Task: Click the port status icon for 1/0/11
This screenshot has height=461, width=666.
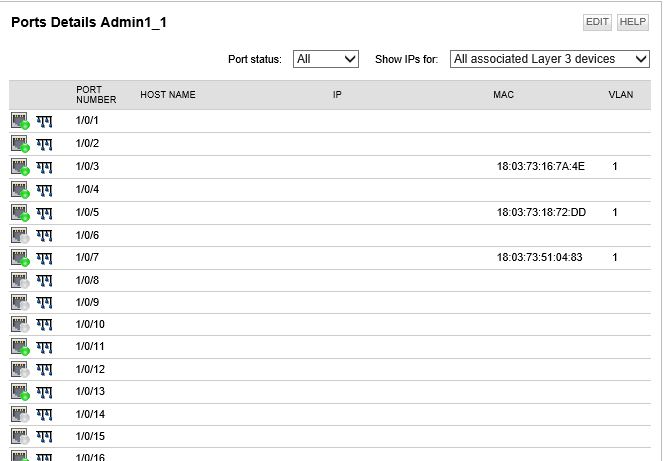Action: [20, 347]
